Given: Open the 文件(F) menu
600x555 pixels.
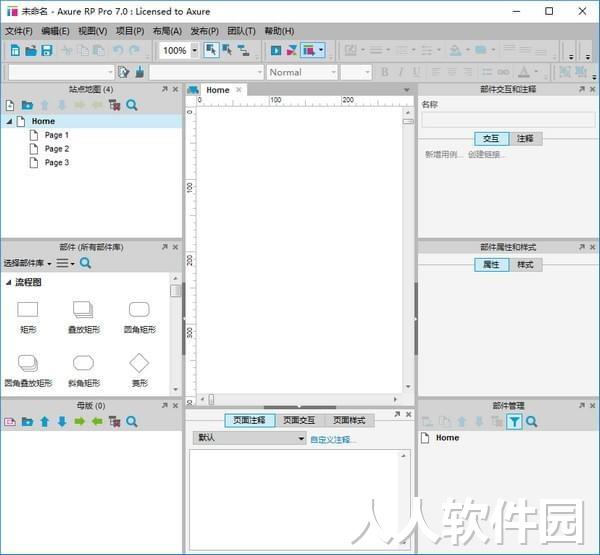Looking at the screenshot, I should click(19, 31).
